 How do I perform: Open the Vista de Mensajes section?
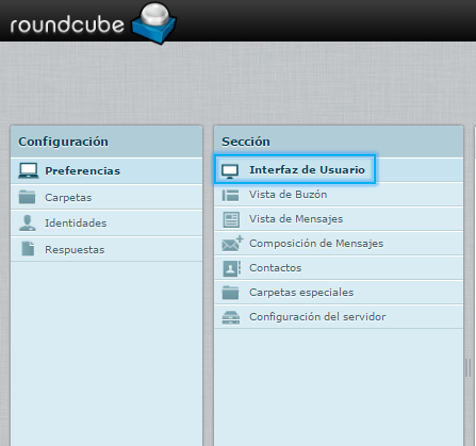[x=339, y=219]
